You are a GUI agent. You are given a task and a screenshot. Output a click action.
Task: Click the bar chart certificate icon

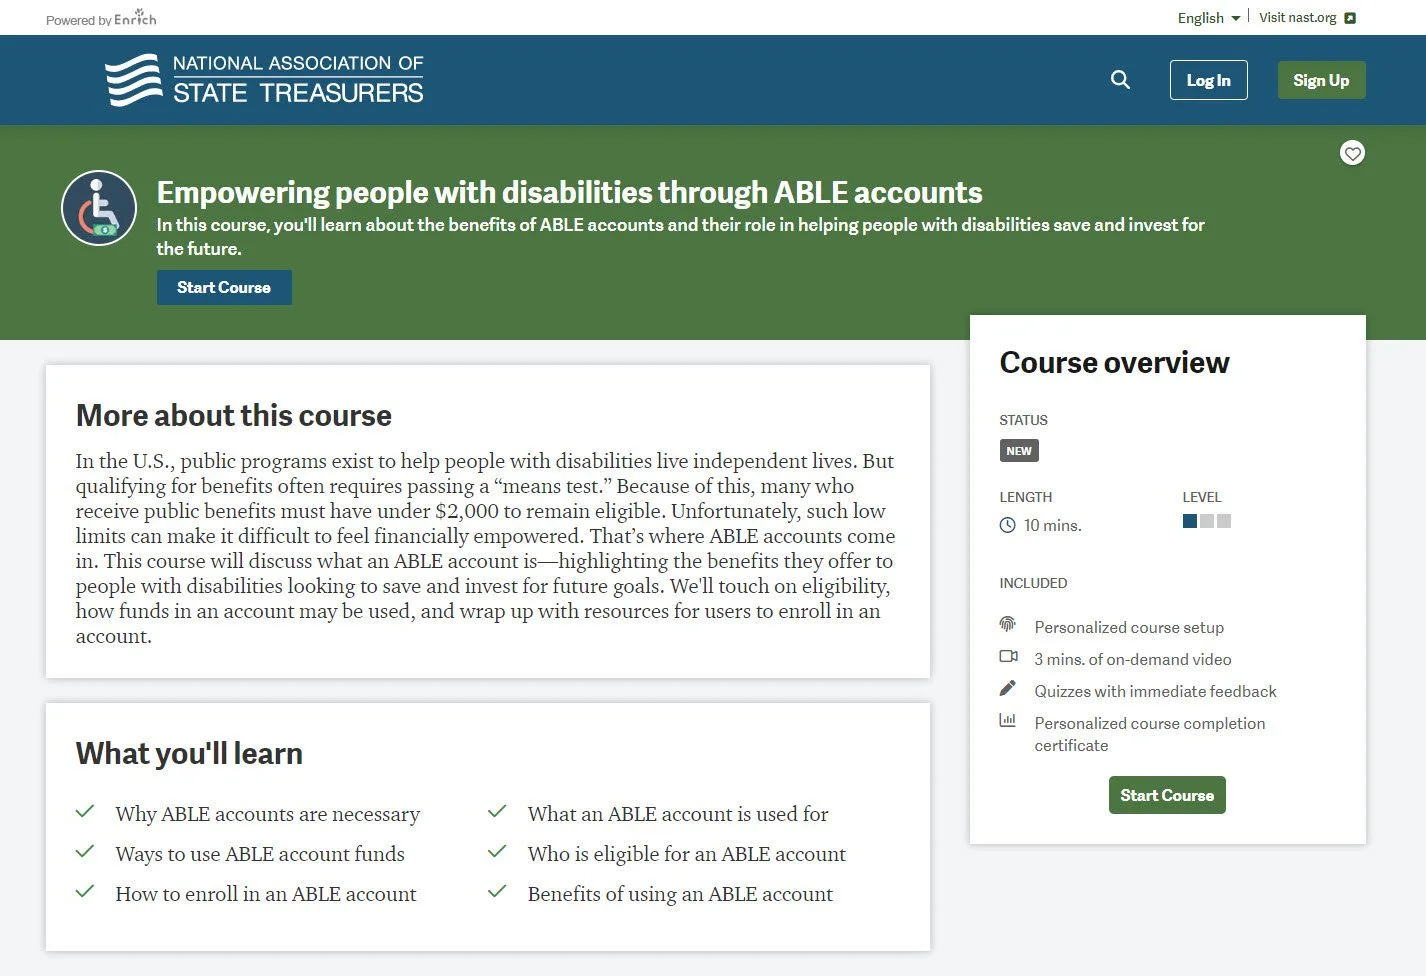(1007, 719)
